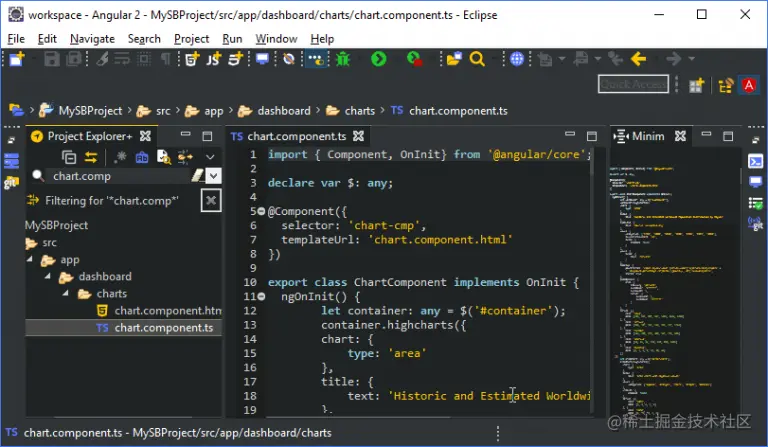Collapse the charts folder tree node
The image size is (768, 447).
[x=66, y=294]
